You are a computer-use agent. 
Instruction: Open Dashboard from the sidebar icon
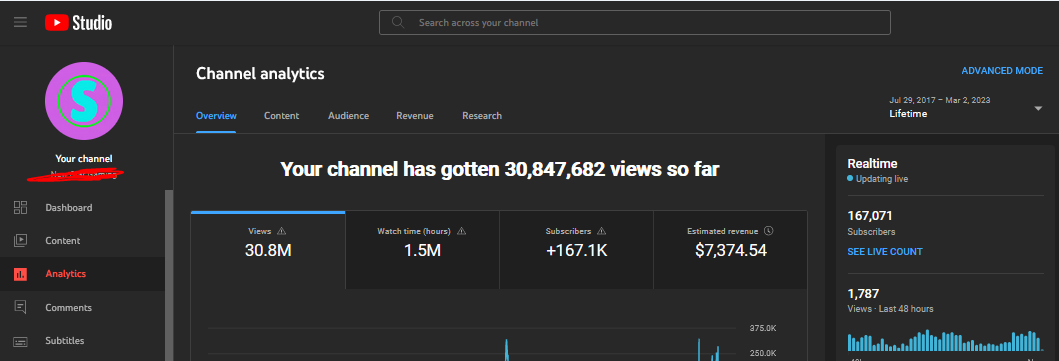pos(20,208)
